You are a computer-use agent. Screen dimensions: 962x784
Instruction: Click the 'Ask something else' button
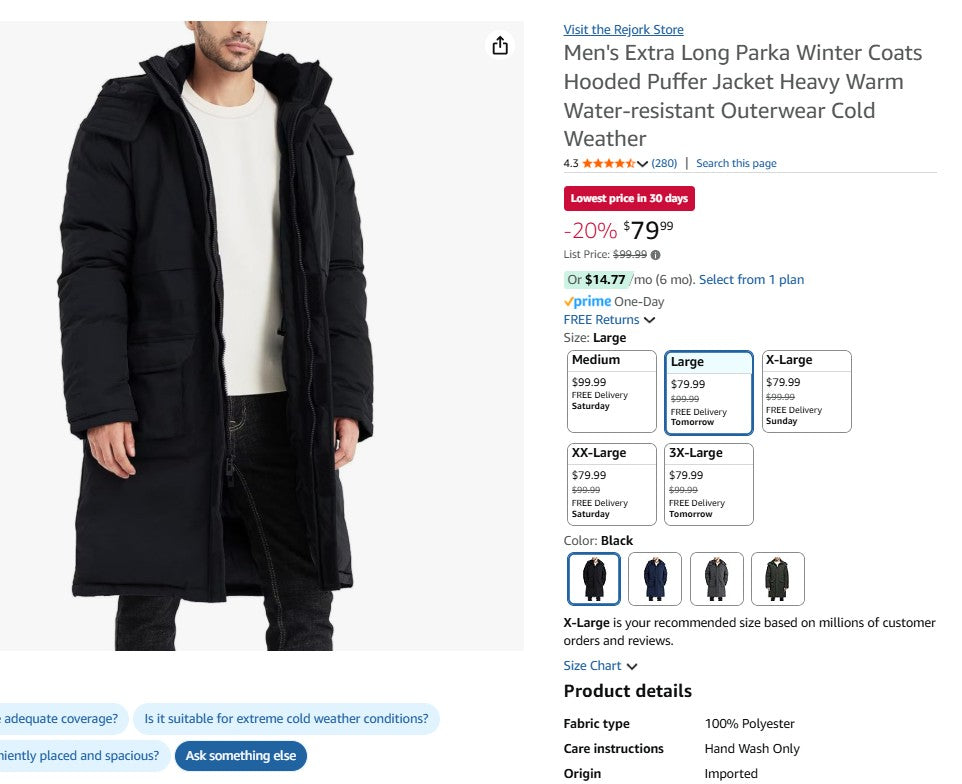pos(241,756)
